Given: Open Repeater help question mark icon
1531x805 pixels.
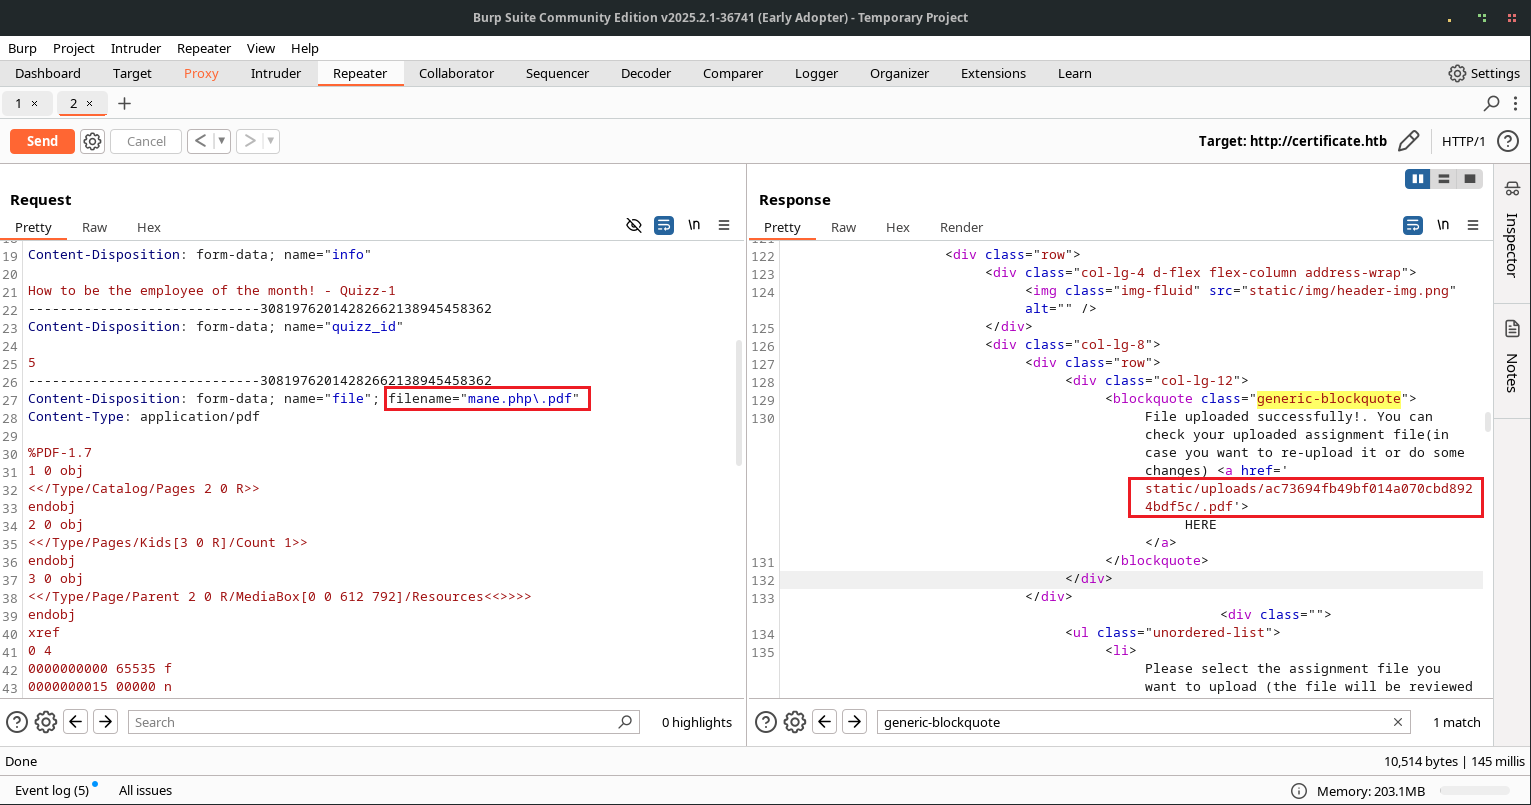Looking at the screenshot, I should 1508,141.
